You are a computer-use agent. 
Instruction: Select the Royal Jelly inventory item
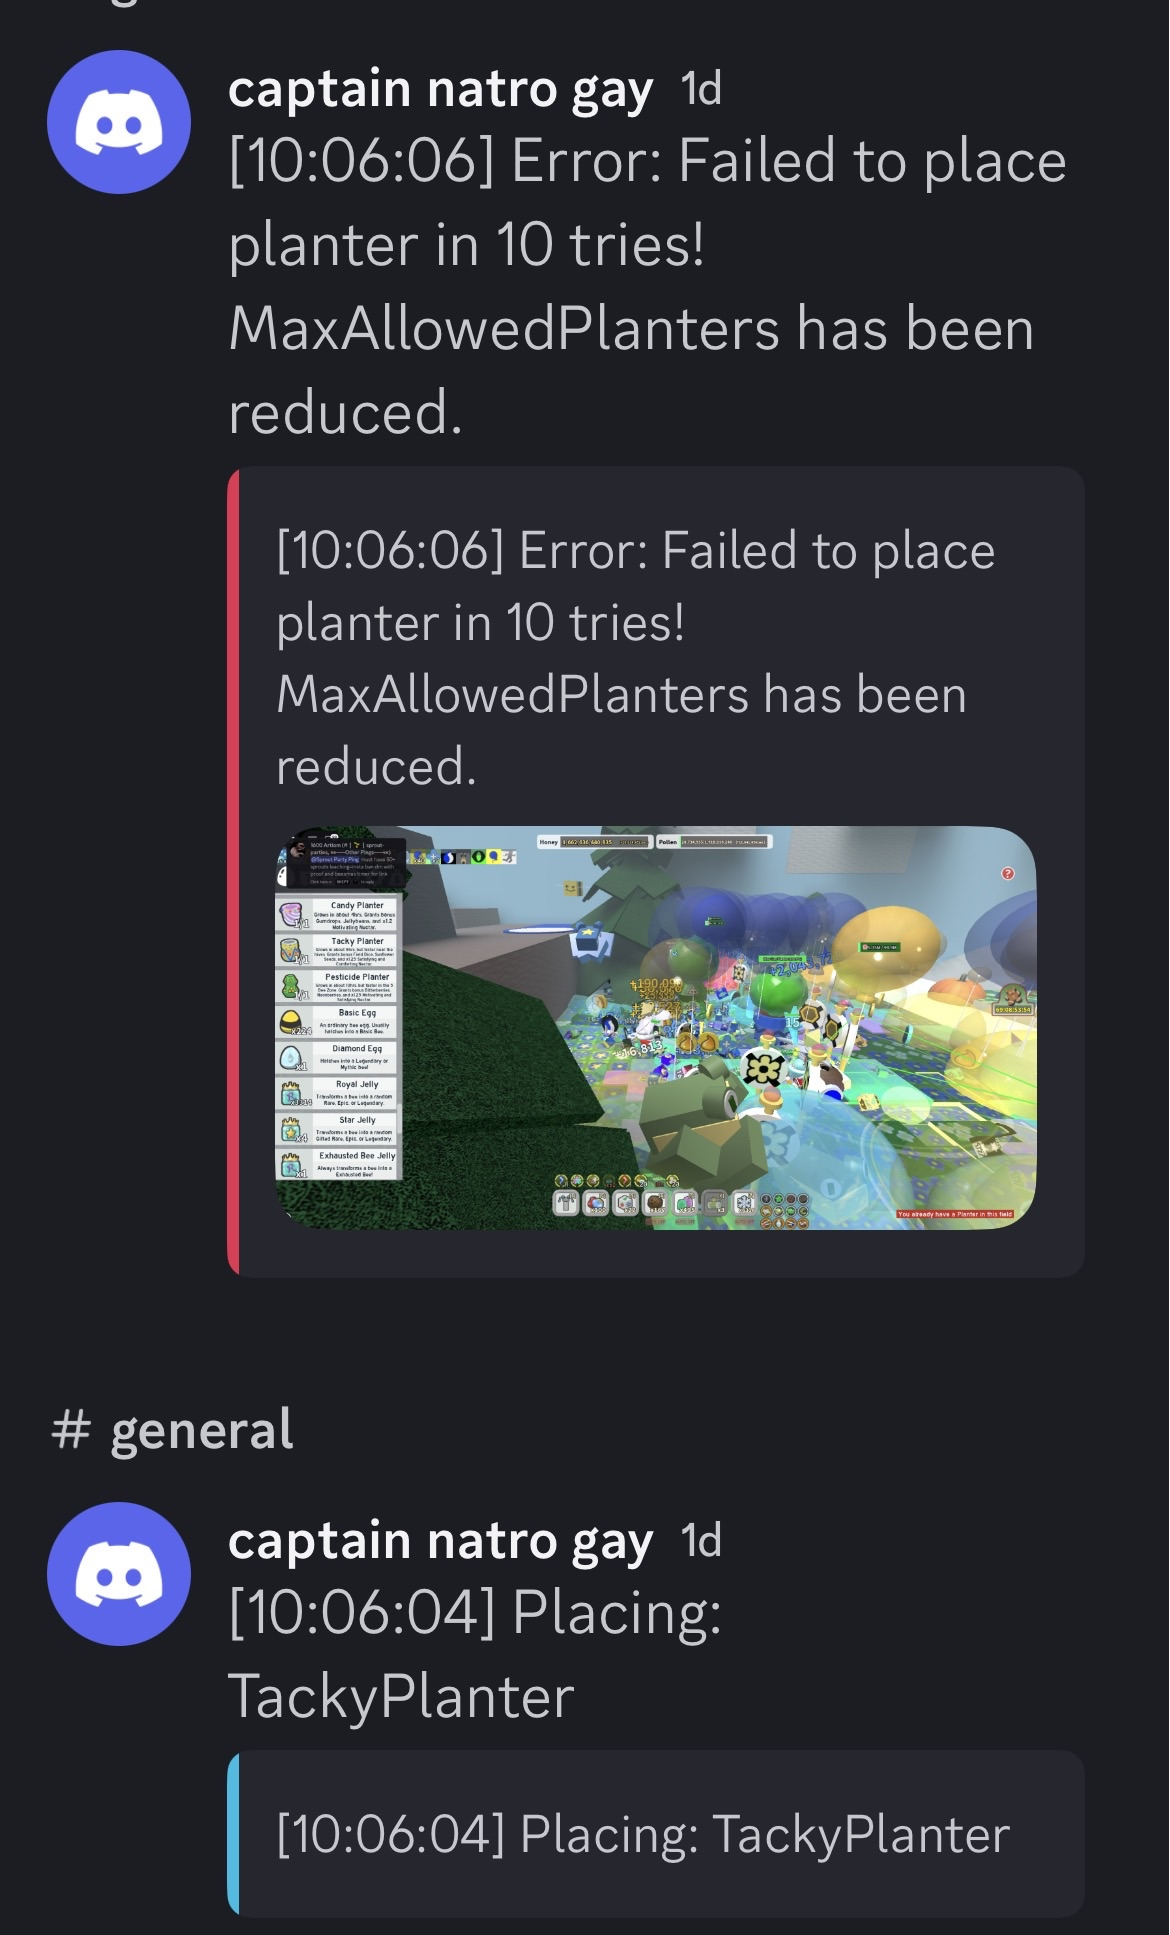tap(338, 1093)
